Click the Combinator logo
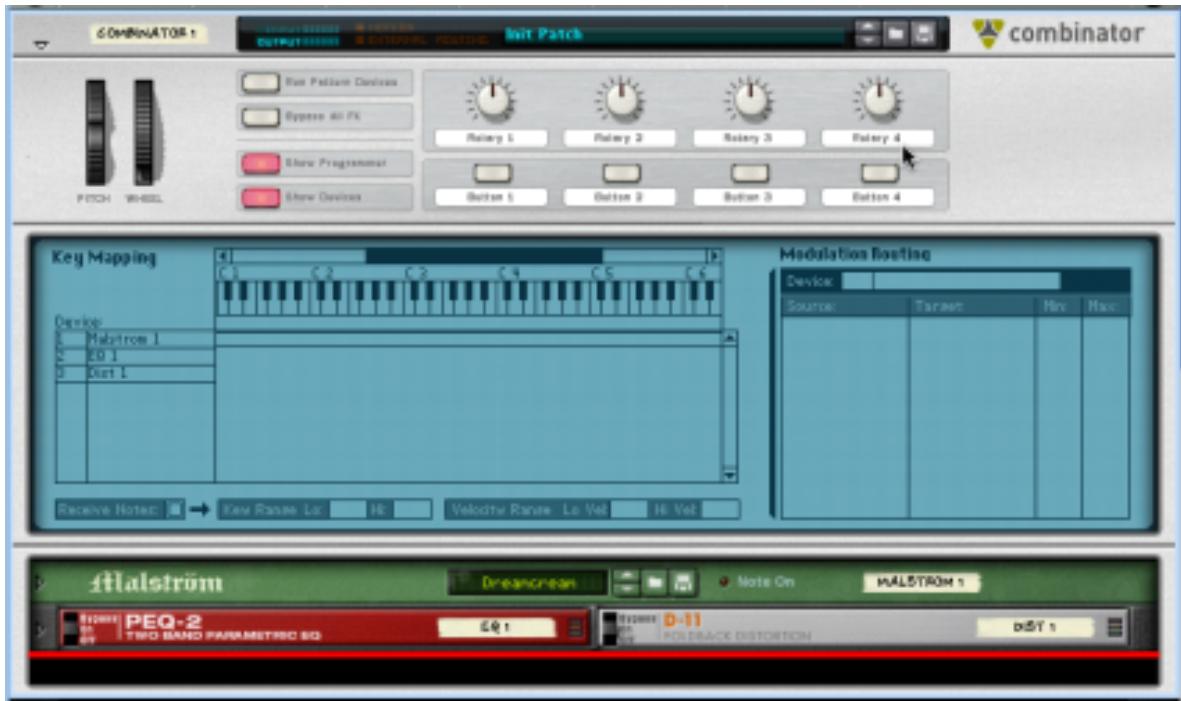 [x=1057, y=33]
